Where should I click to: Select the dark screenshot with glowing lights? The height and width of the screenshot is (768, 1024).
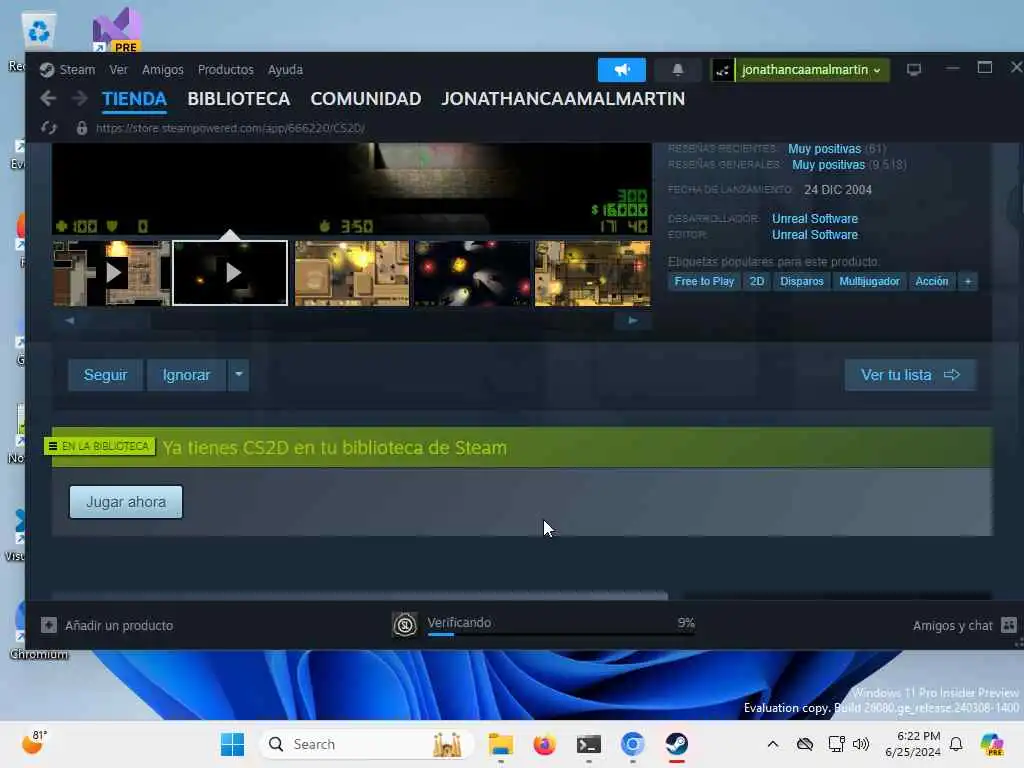(472, 273)
